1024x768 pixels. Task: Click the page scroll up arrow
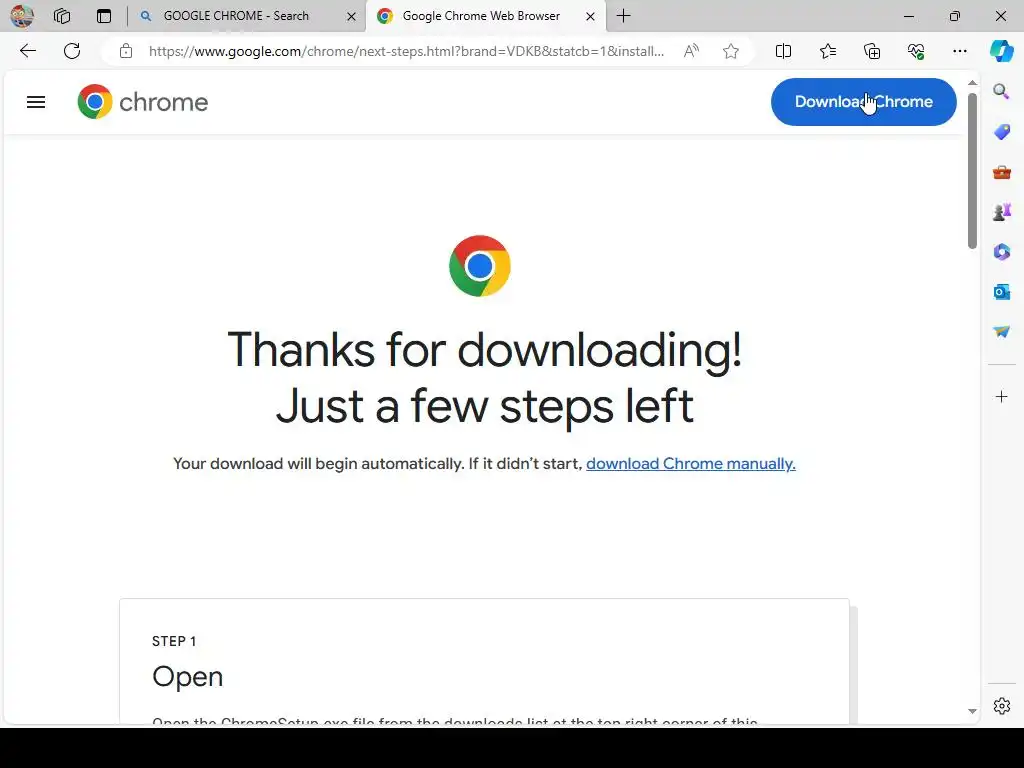coord(972,83)
